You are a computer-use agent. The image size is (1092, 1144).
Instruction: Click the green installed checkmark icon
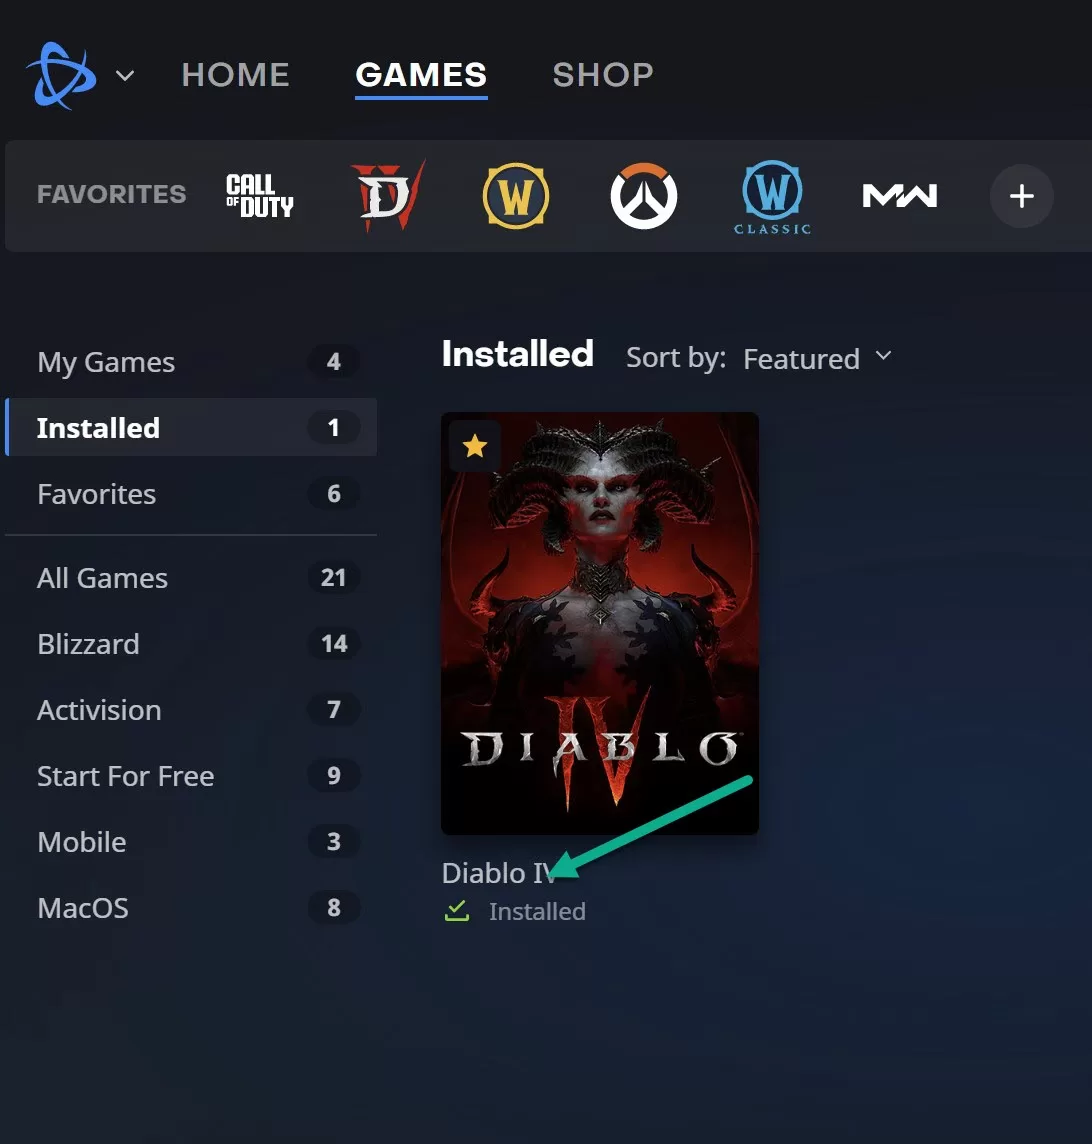click(457, 911)
